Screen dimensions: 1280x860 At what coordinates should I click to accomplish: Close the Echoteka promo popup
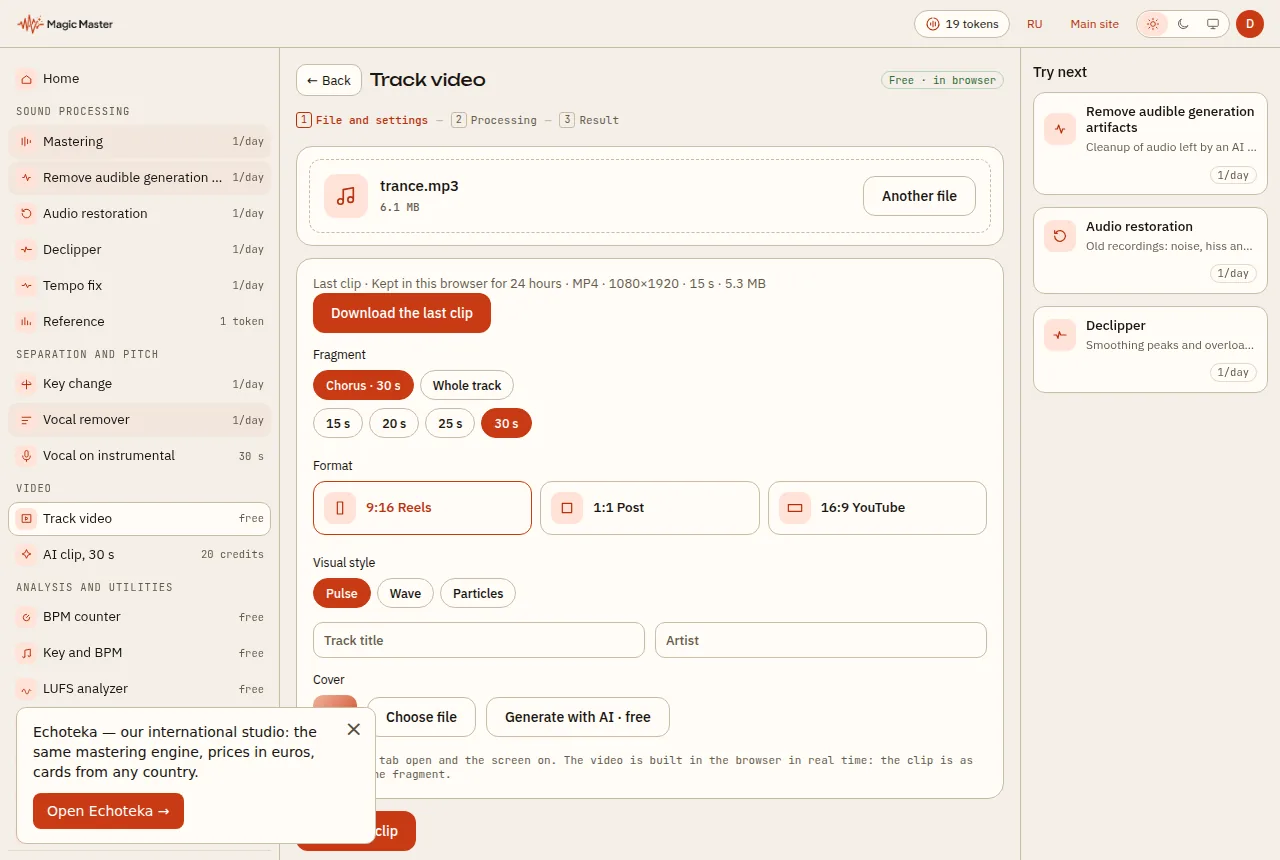pos(354,730)
